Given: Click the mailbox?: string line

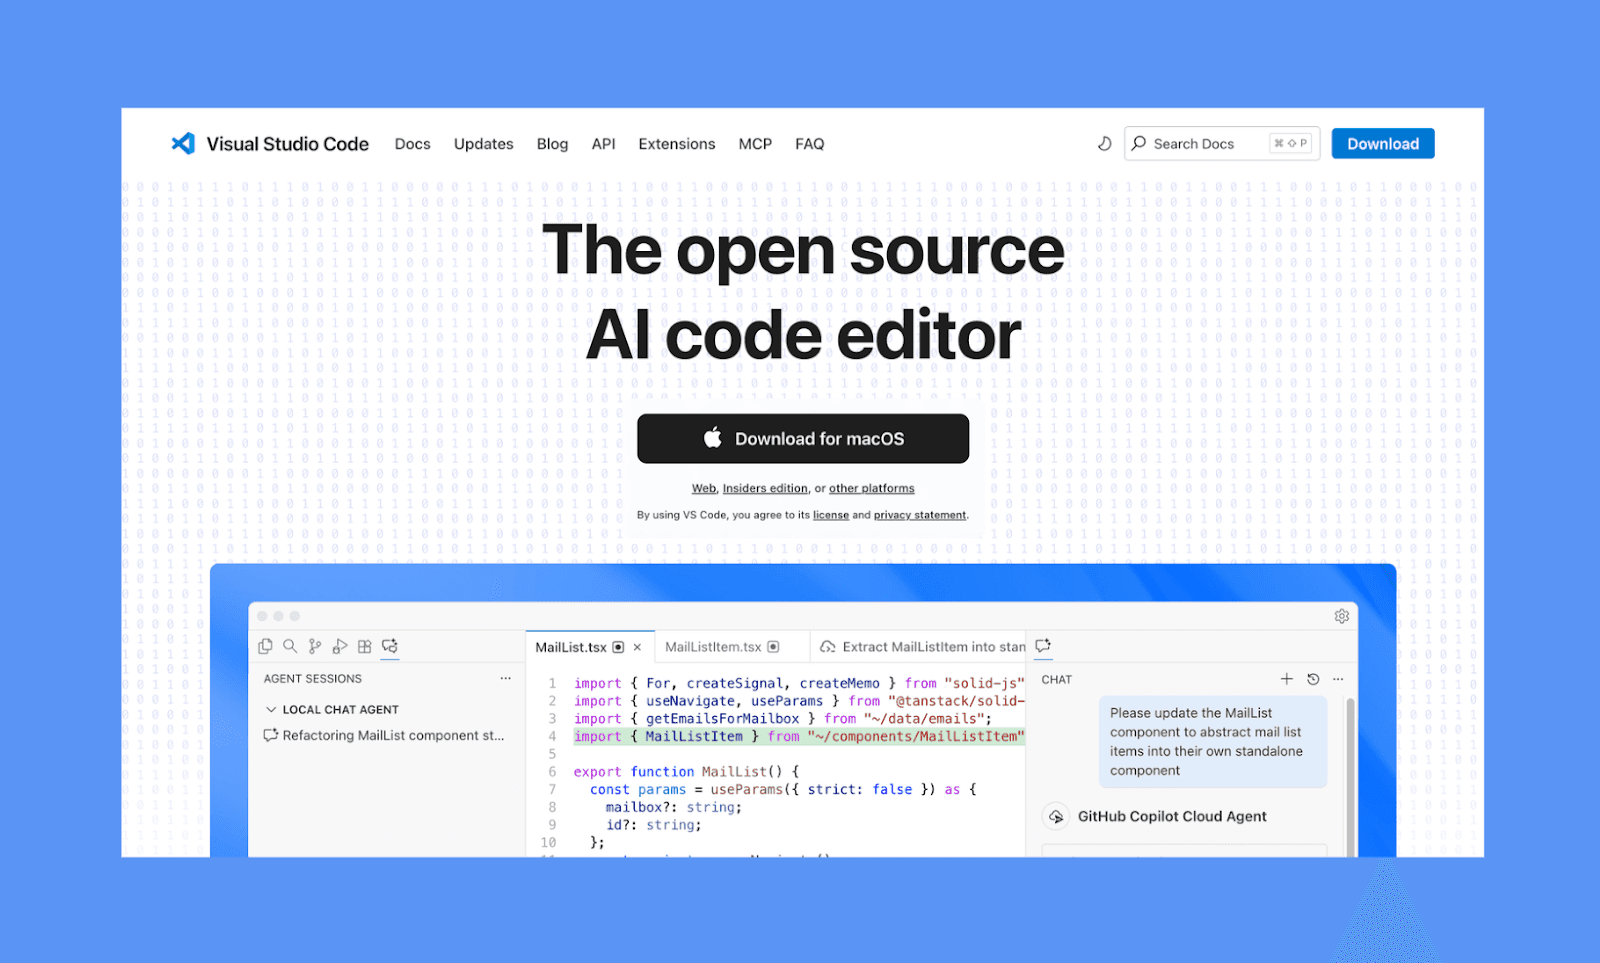Looking at the screenshot, I should [674, 807].
